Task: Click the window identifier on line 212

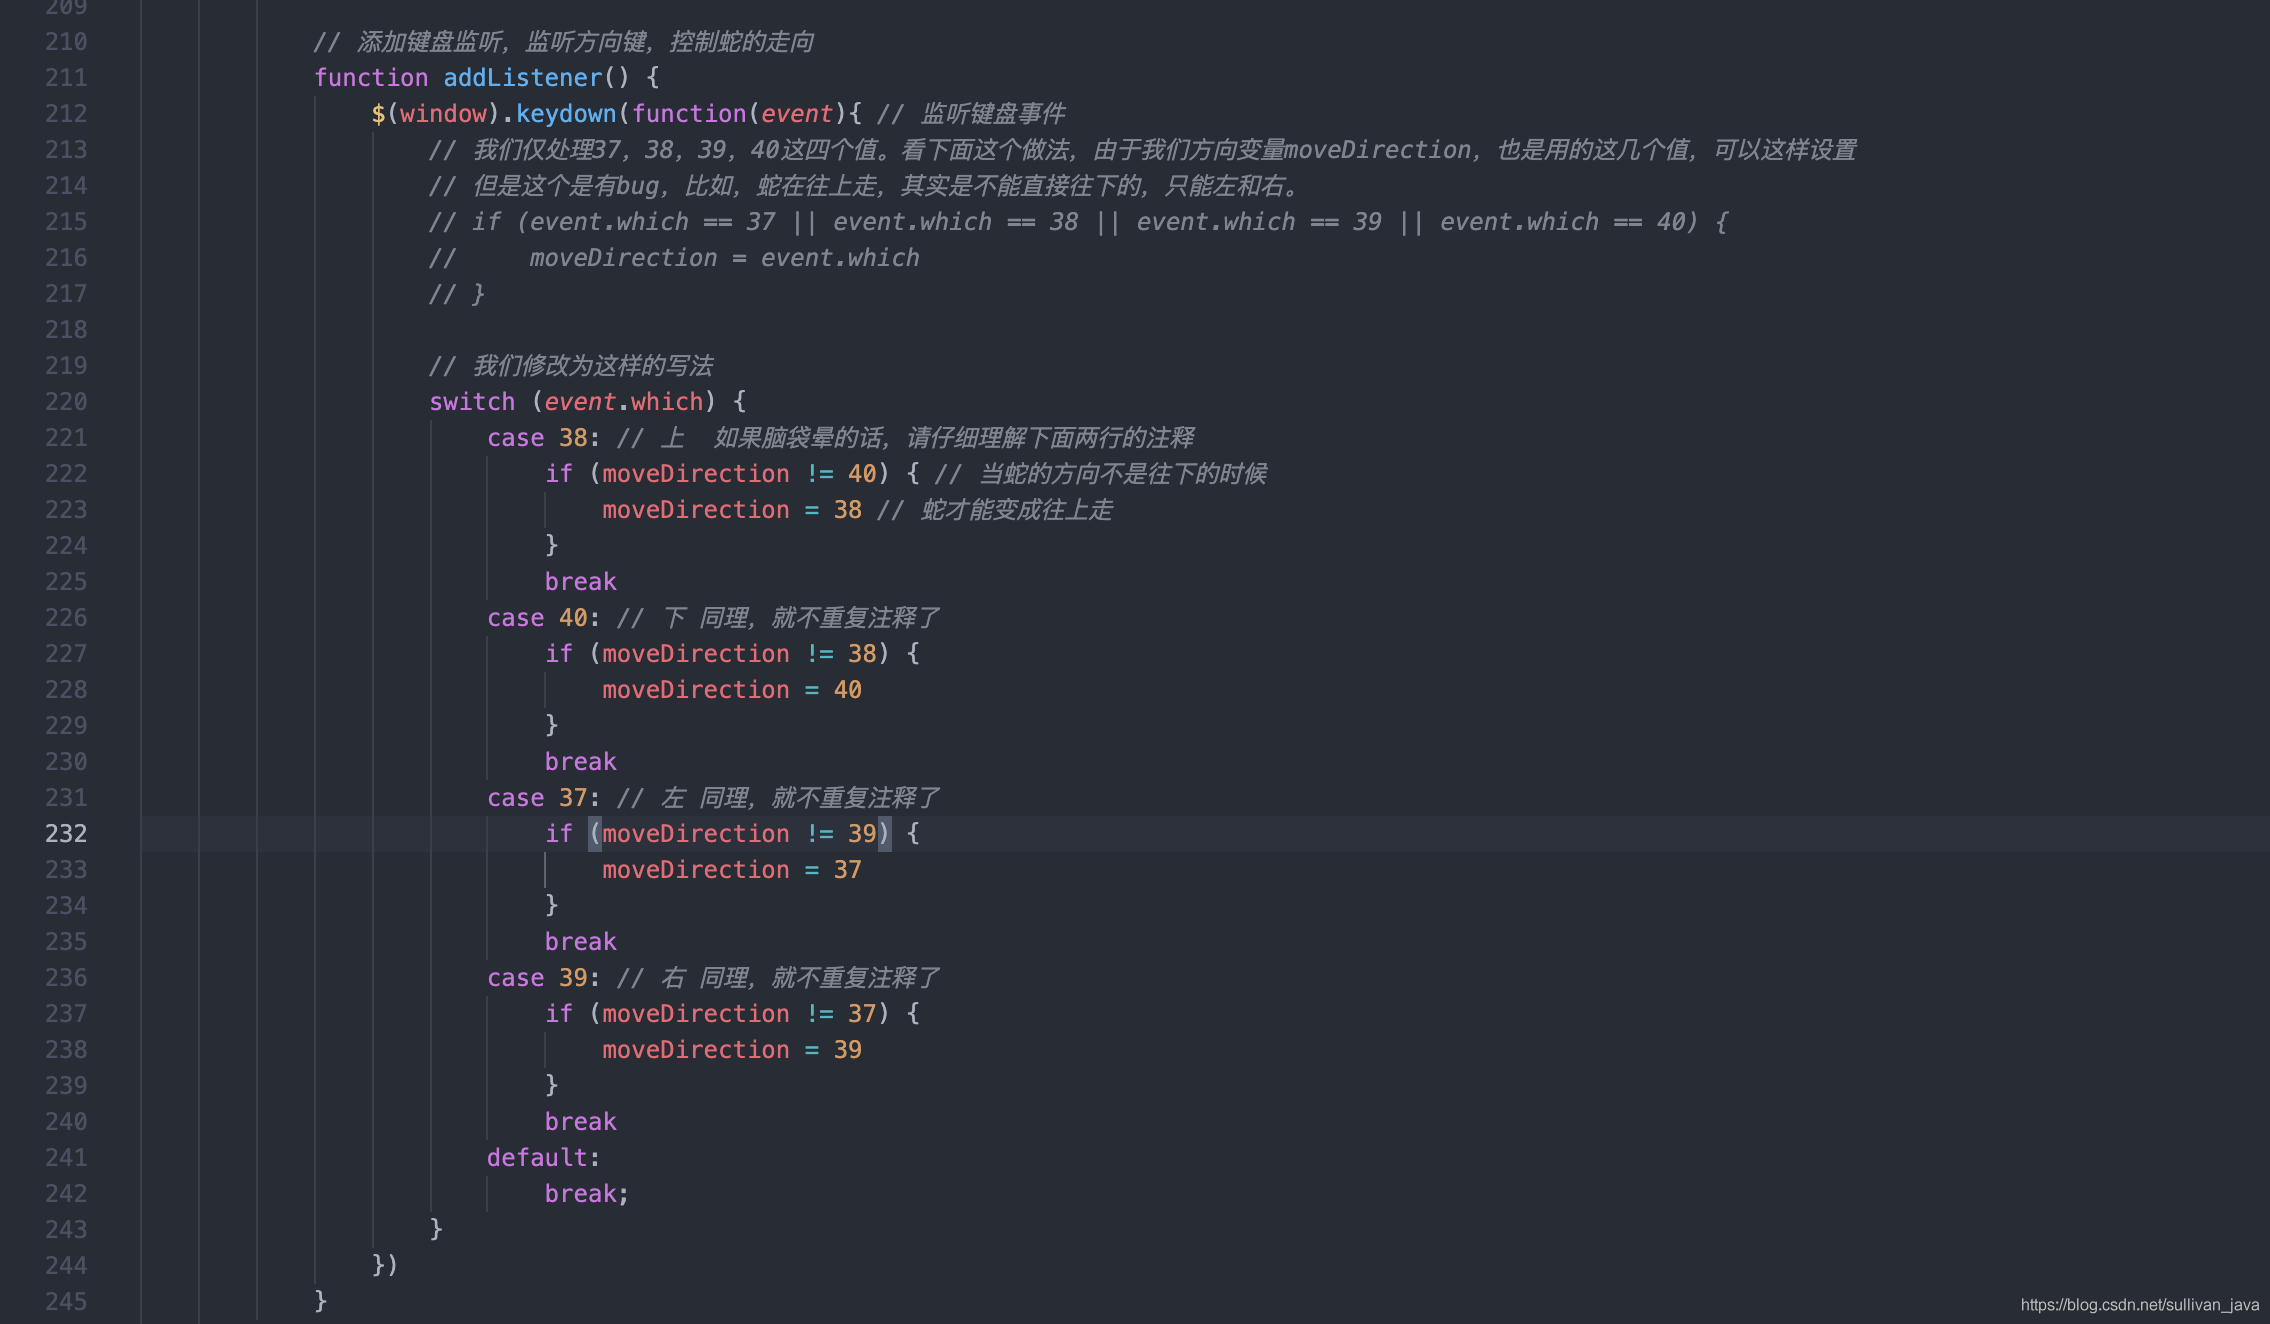Action: (x=443, y=114)
